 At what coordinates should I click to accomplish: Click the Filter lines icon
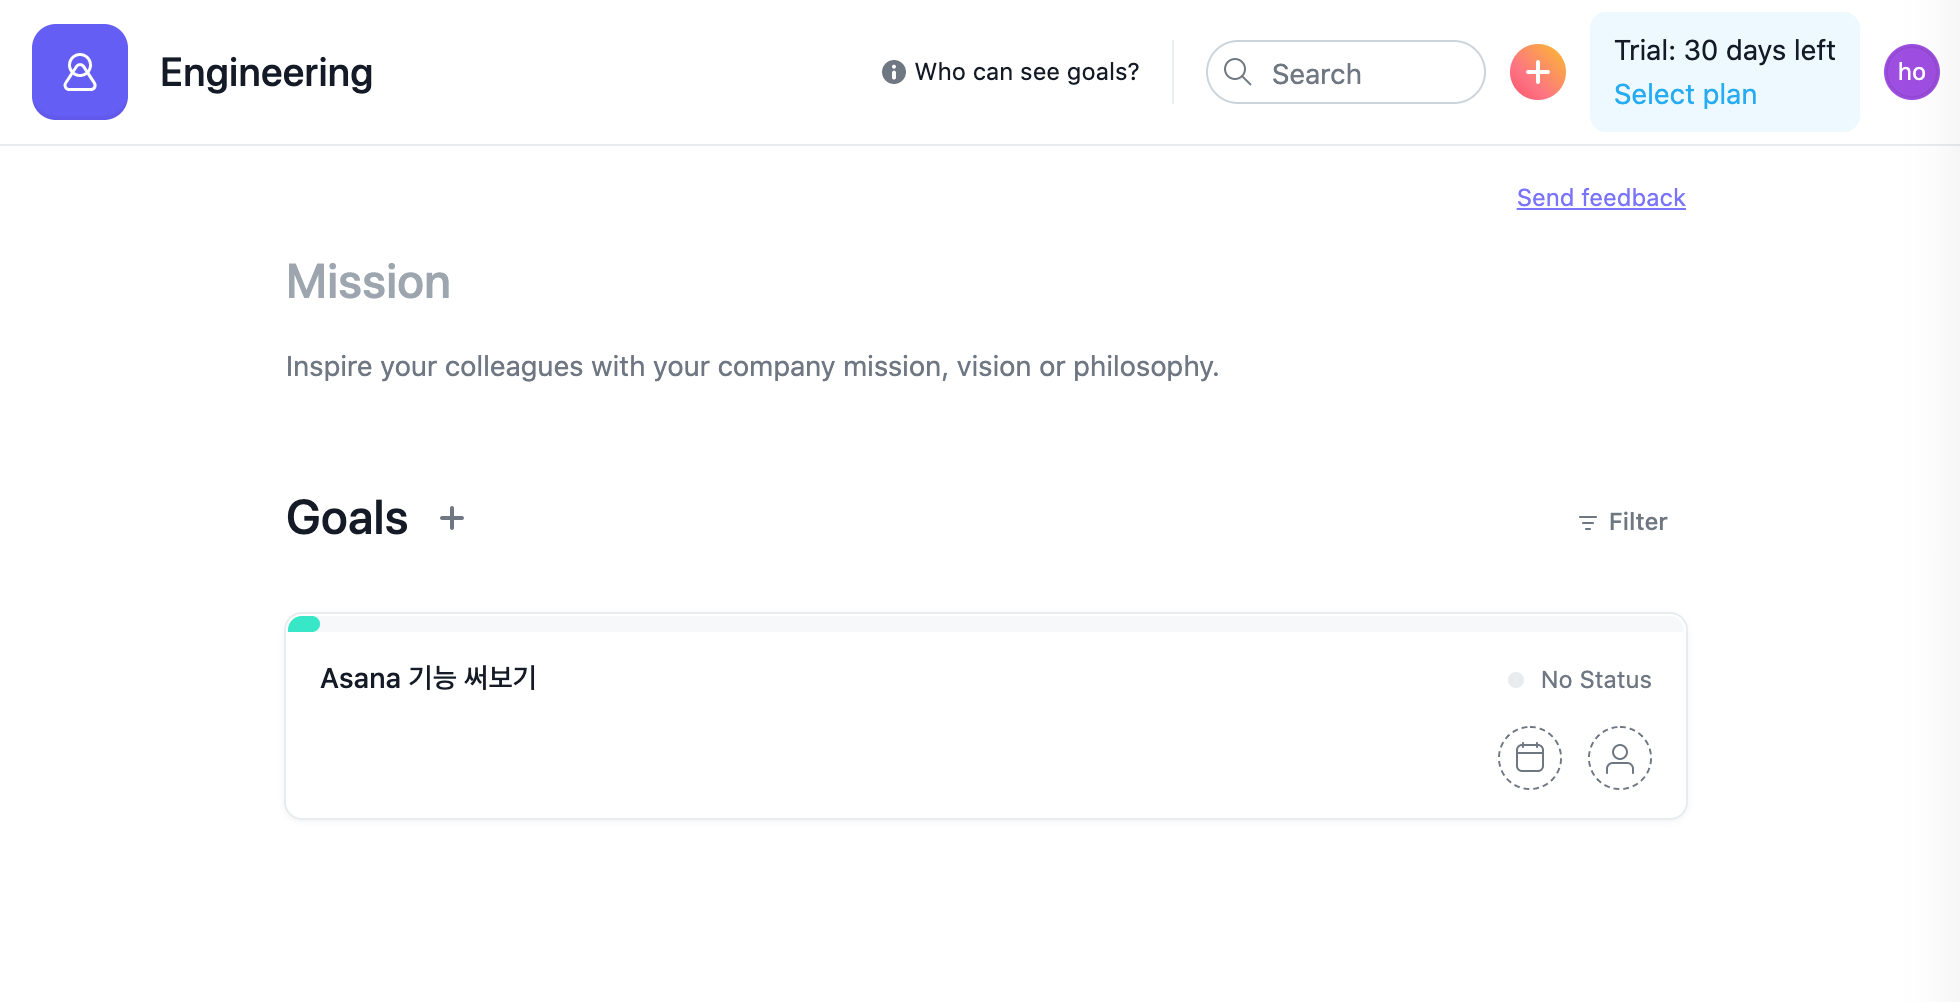1587,523
